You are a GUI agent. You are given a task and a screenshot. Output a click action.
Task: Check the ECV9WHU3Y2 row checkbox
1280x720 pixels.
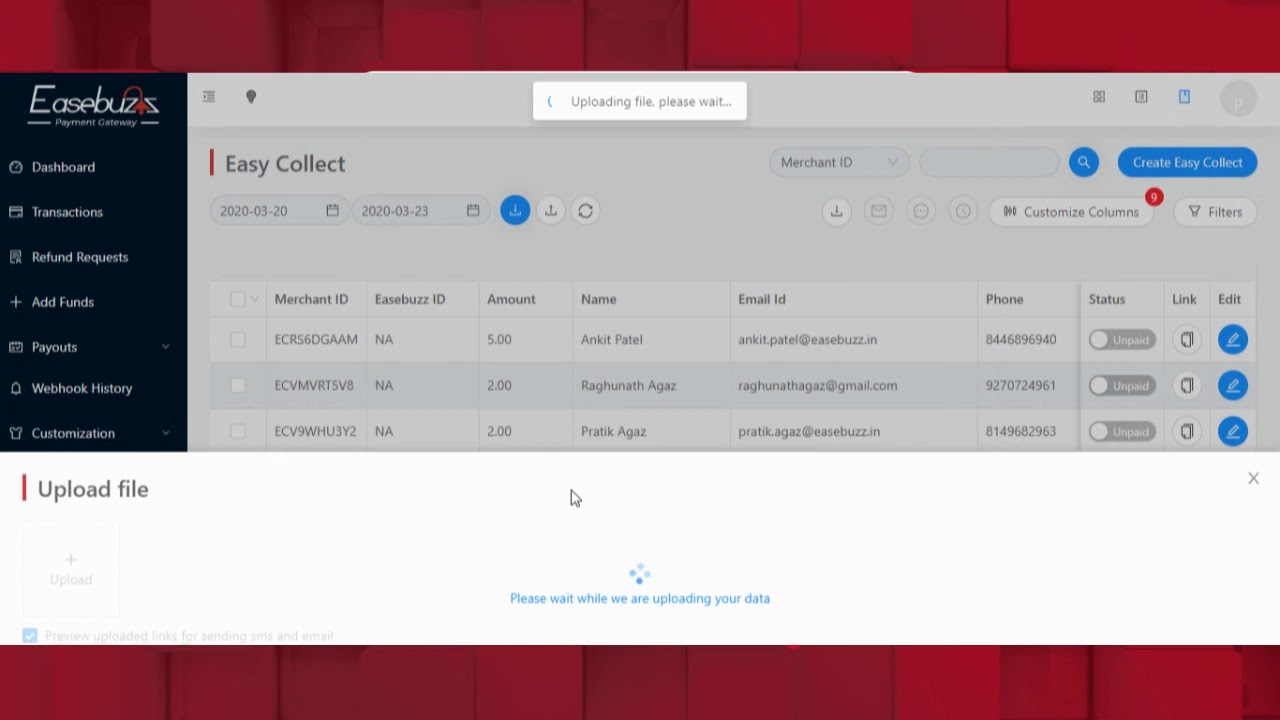click(x=238, y=431)
